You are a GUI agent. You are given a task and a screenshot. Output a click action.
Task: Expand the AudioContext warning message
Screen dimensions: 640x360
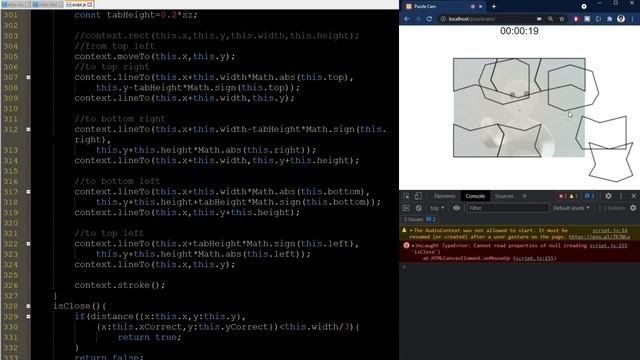[411, 231]
